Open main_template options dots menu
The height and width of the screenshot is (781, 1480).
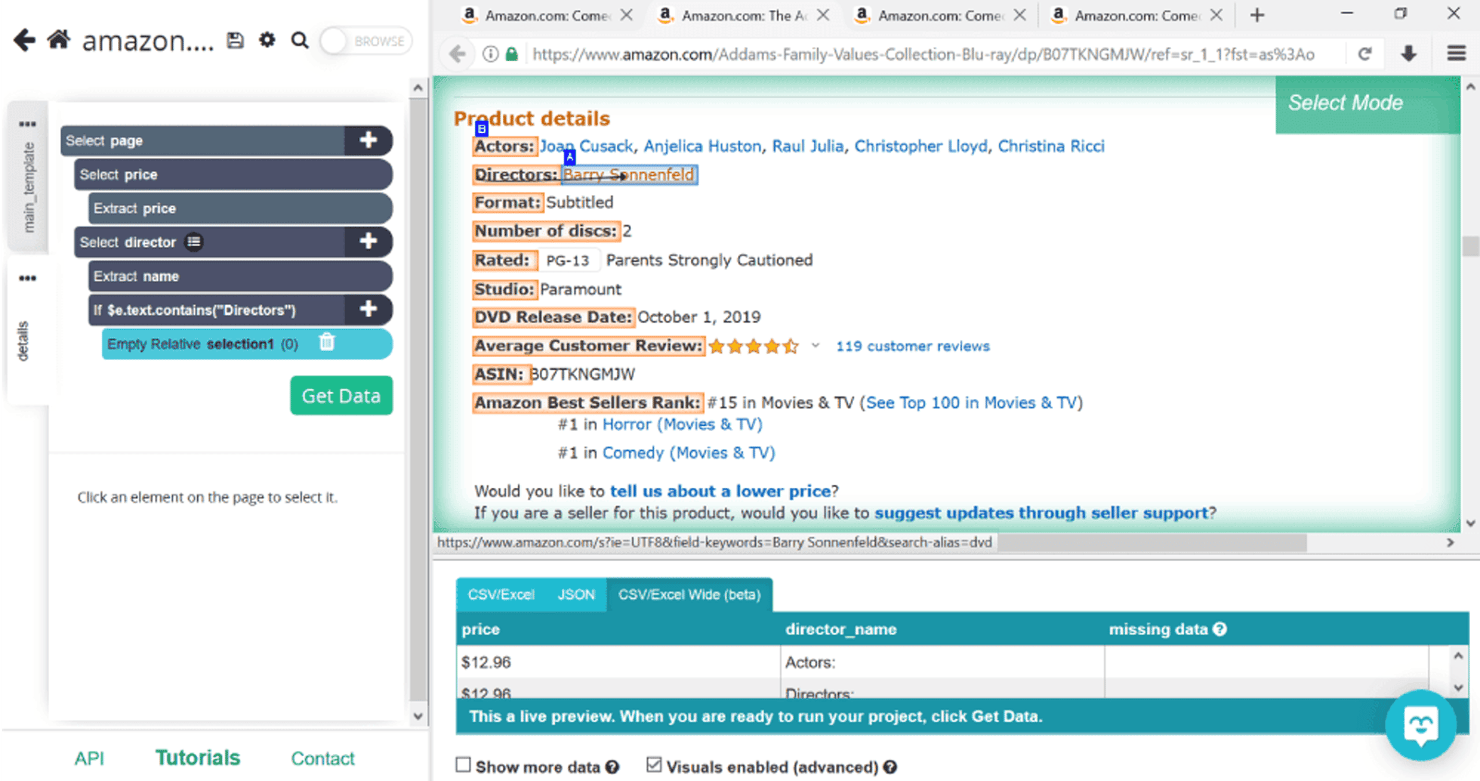coord(27,124)
